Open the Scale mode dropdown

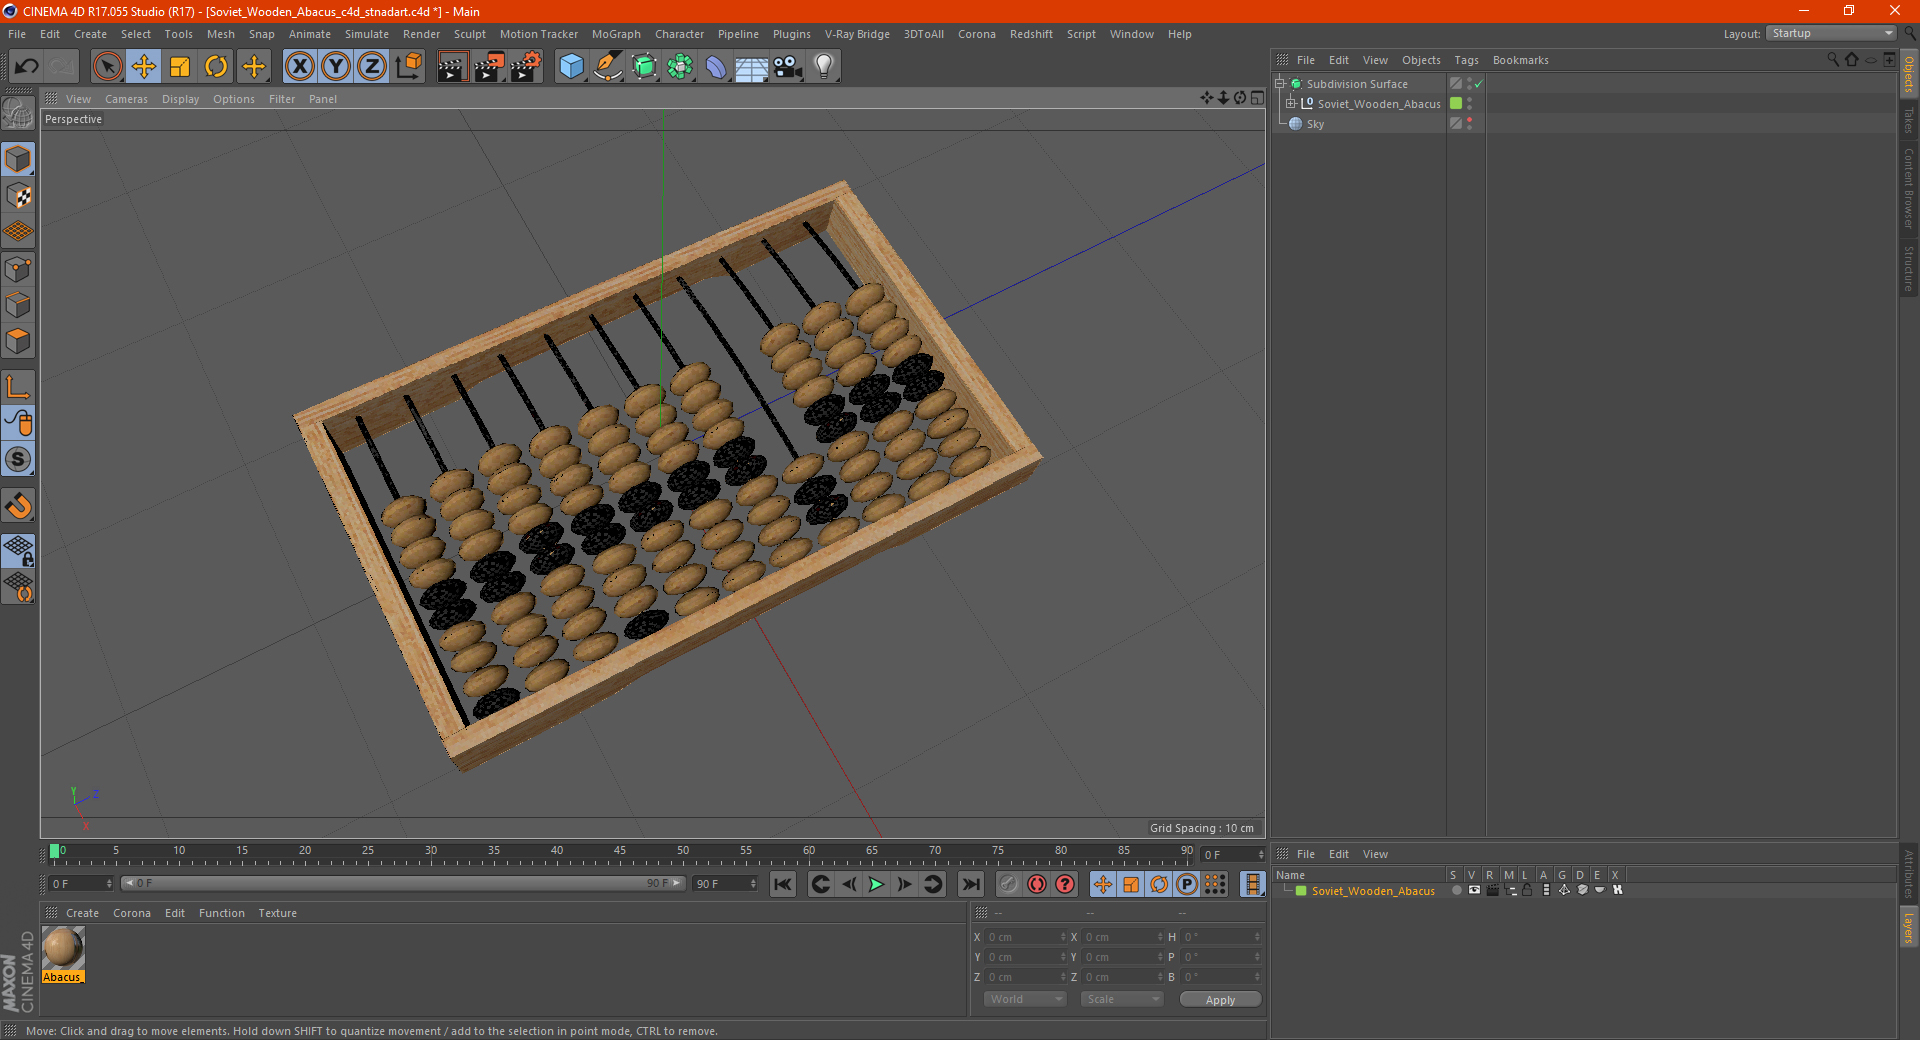pyautogui.click(x=1122, y=999)
